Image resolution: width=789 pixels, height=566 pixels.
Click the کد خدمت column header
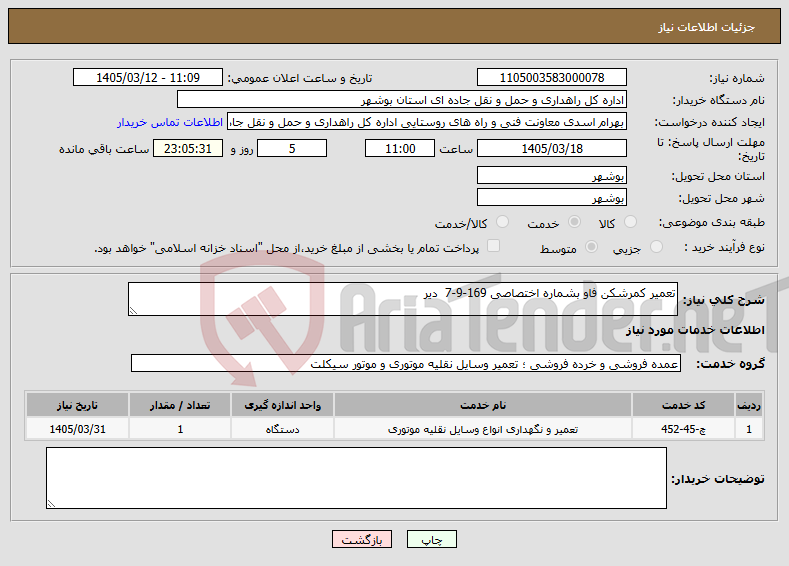pos(683,405)
